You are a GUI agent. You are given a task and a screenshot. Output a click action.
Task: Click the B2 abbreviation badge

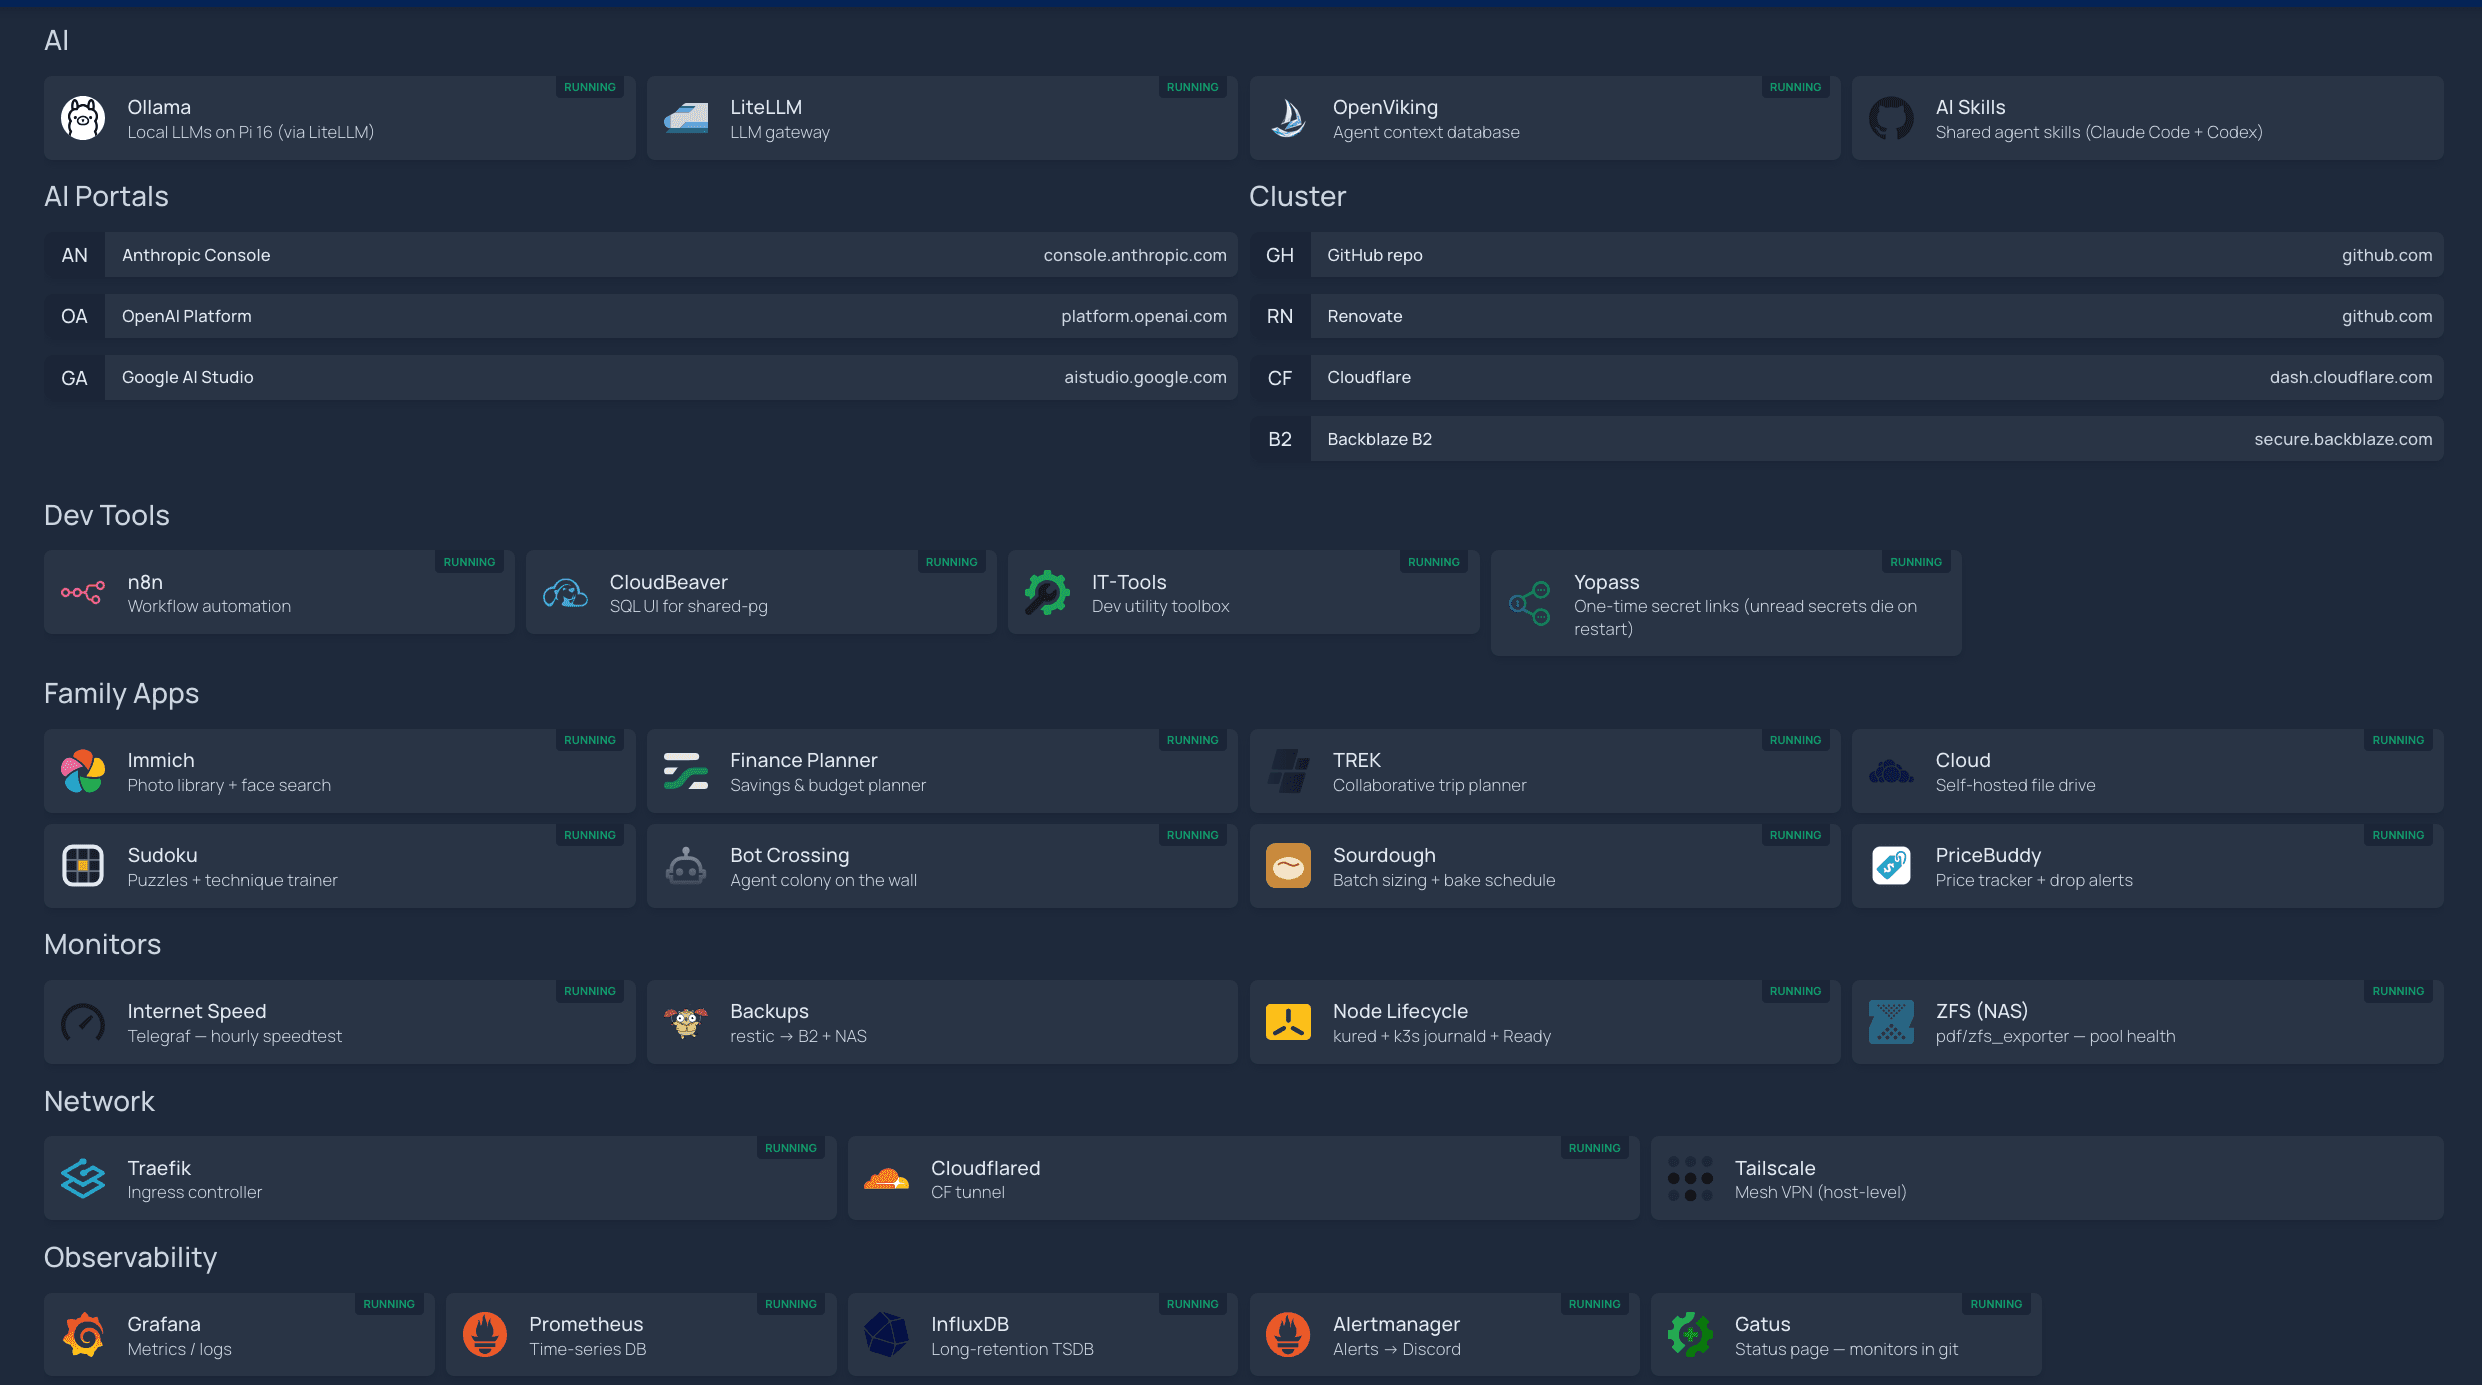point(1280,439)
